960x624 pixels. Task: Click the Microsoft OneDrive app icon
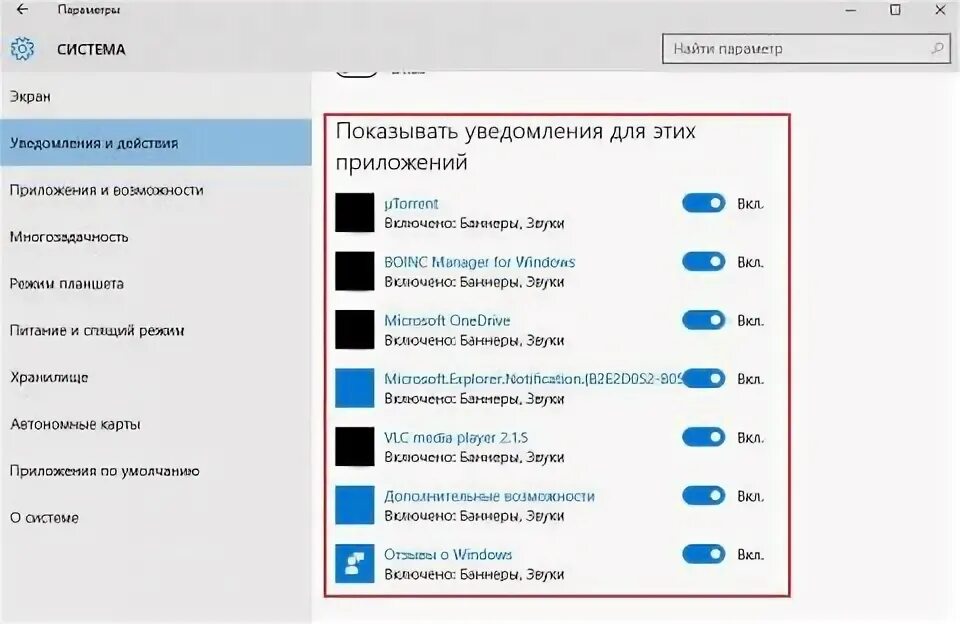[354, 329]
